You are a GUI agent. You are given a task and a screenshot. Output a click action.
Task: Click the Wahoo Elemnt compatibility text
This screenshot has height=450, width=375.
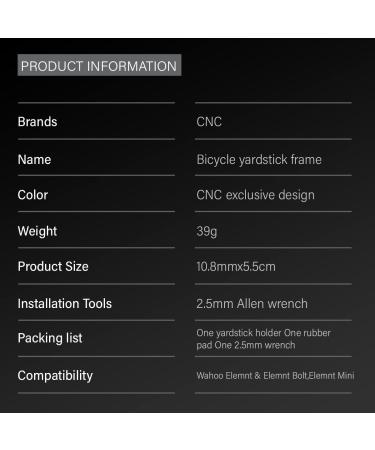tap(224, 376)
